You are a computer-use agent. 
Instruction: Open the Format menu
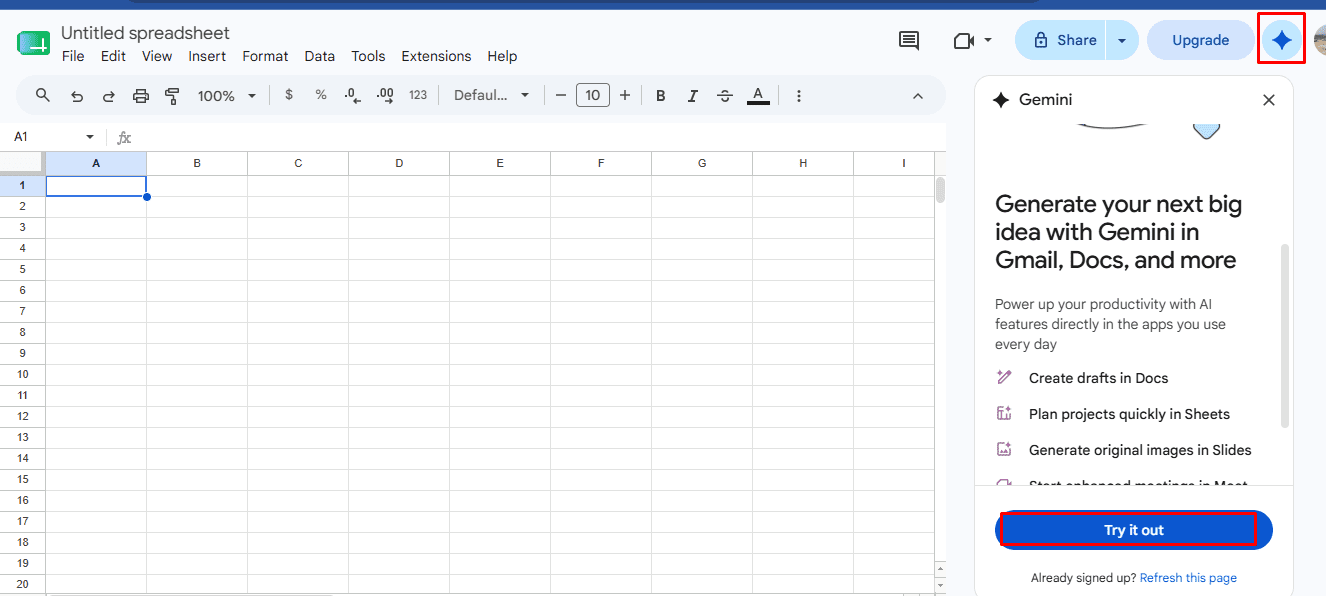point(265,56)
